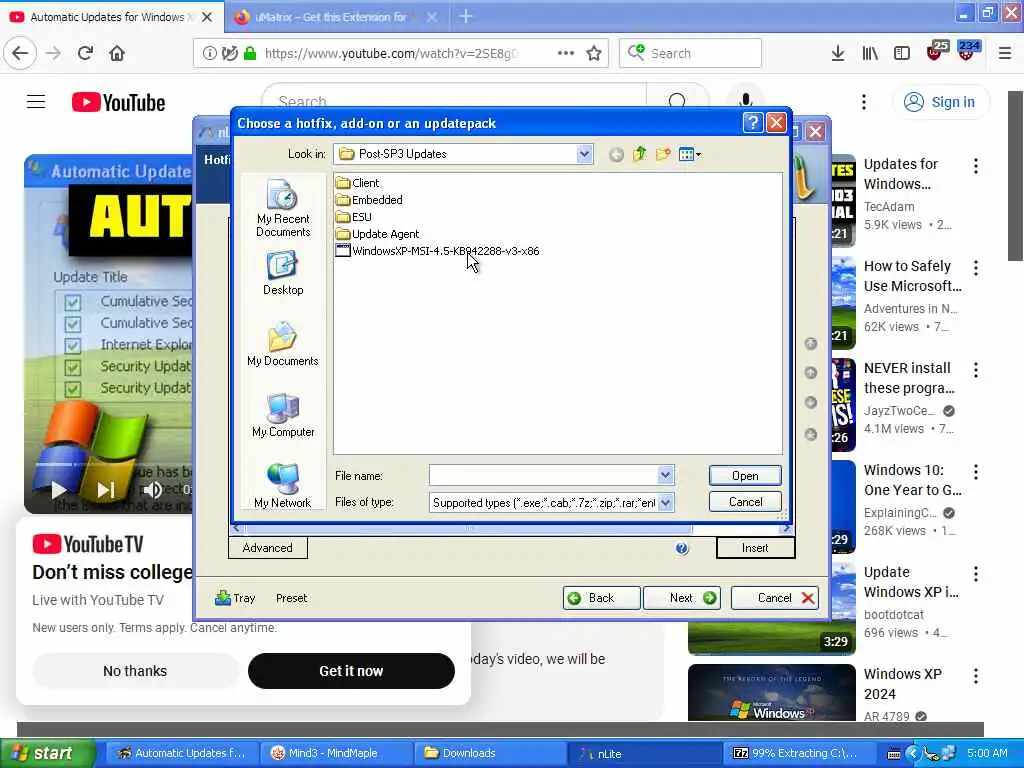Play the YouTube video
The image size is (1024, 768).
click(58, 489)
